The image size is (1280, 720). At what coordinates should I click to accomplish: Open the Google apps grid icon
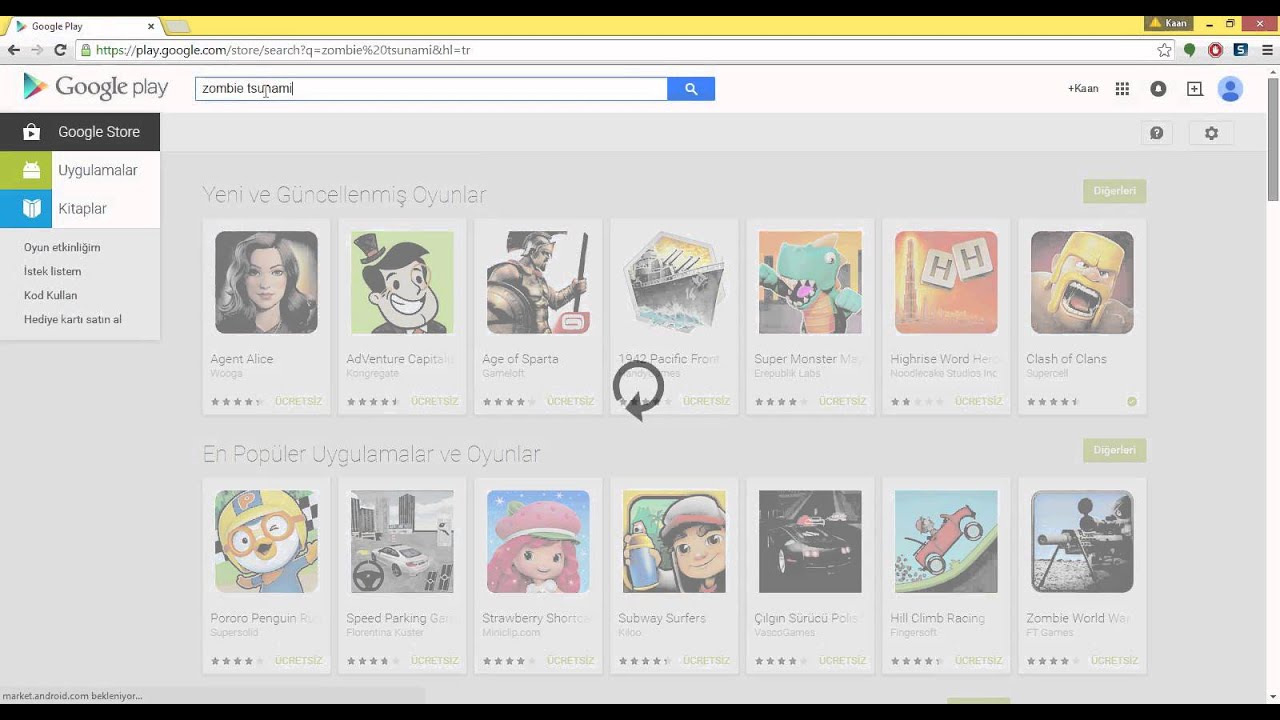pos(1122,89)
